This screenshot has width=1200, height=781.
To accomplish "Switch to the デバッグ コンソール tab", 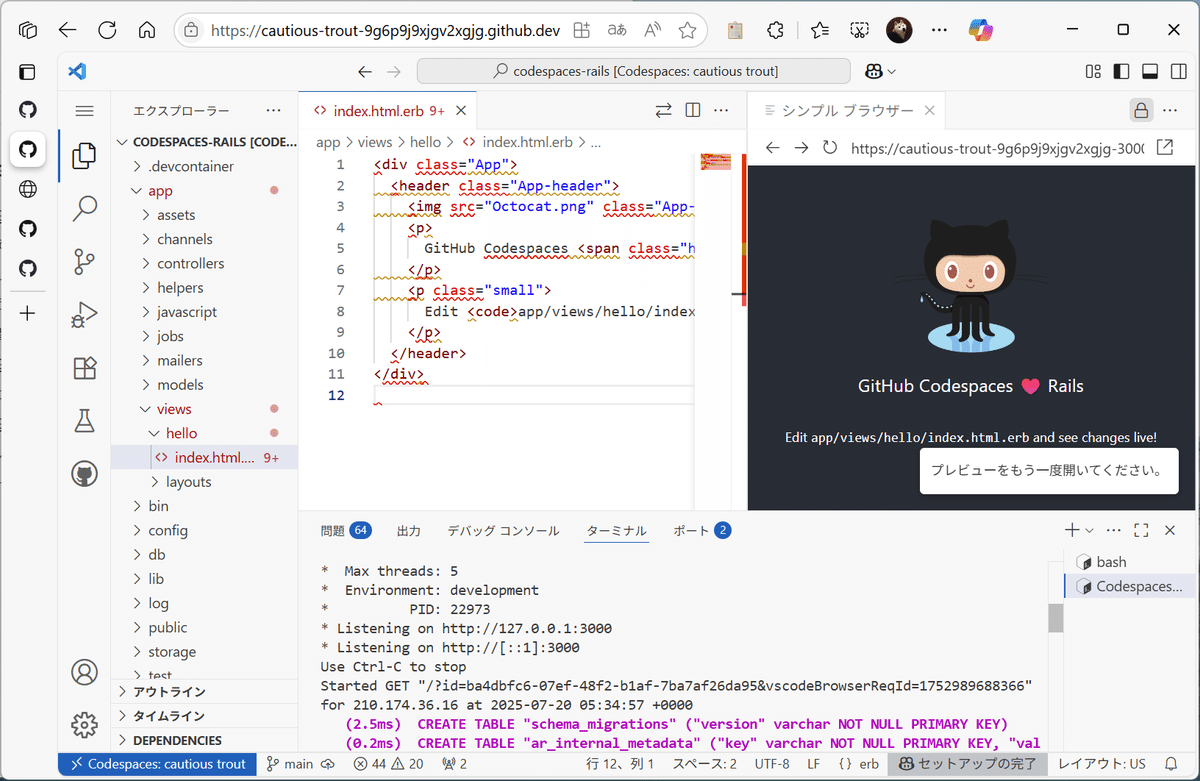I will click(x=503, y=530).
